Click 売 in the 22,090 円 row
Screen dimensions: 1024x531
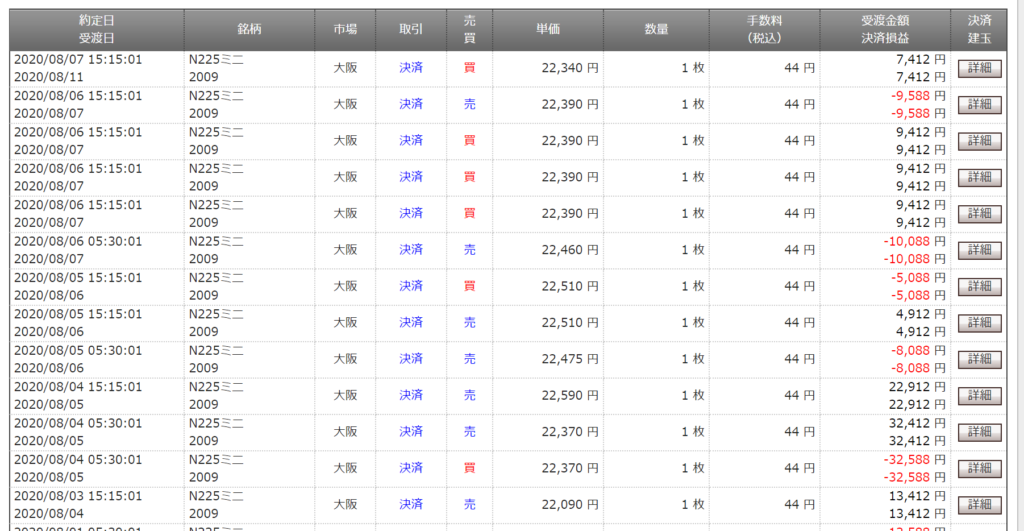click(x=470, y=504)
